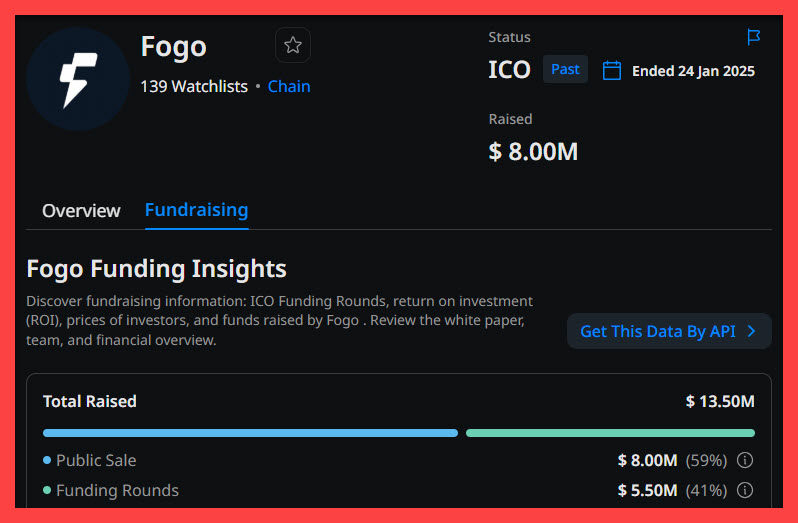Click Get This Data By API button
This screenshot has width=798, height=523.
coord(669,331)
